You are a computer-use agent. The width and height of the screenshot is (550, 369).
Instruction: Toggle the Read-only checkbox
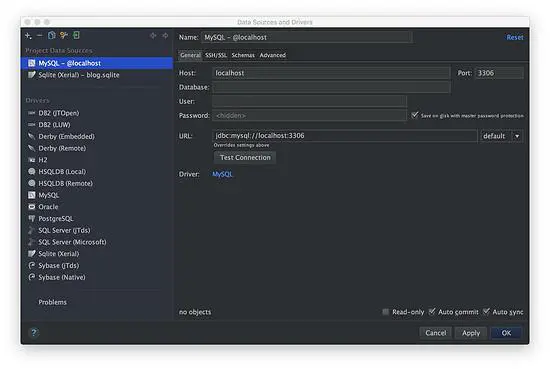[385, 311]
